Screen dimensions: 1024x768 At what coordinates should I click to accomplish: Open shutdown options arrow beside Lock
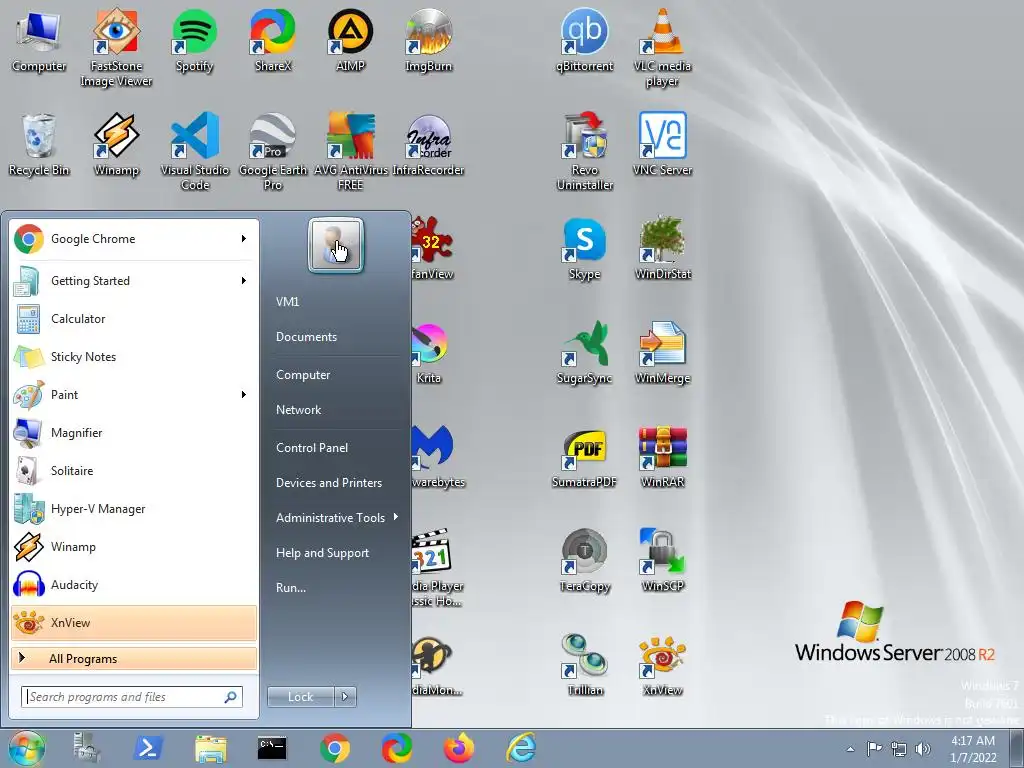(345, 697)
